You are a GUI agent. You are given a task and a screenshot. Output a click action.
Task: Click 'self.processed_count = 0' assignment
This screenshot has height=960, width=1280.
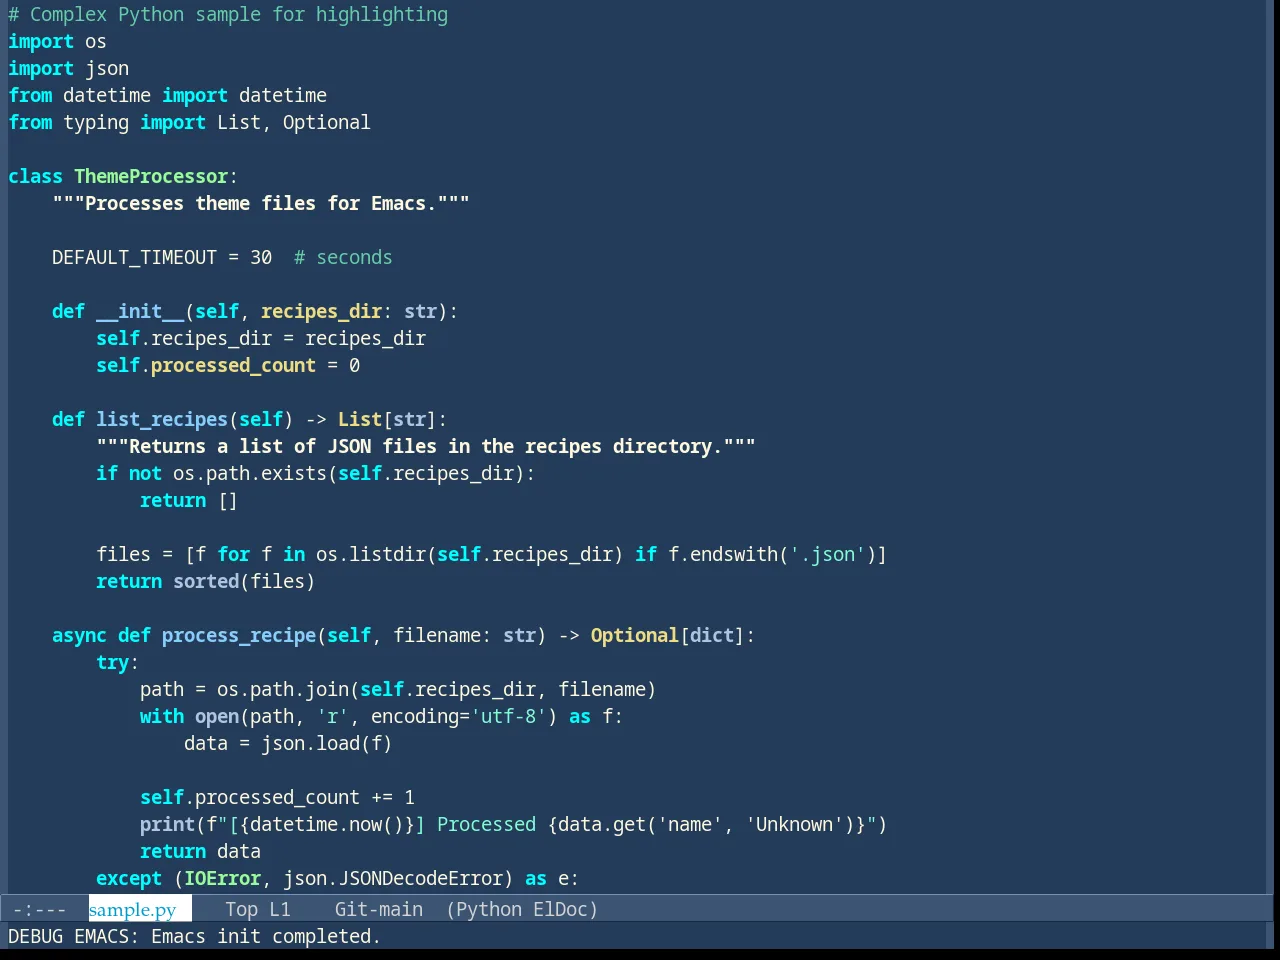click(x=228, y=365)
